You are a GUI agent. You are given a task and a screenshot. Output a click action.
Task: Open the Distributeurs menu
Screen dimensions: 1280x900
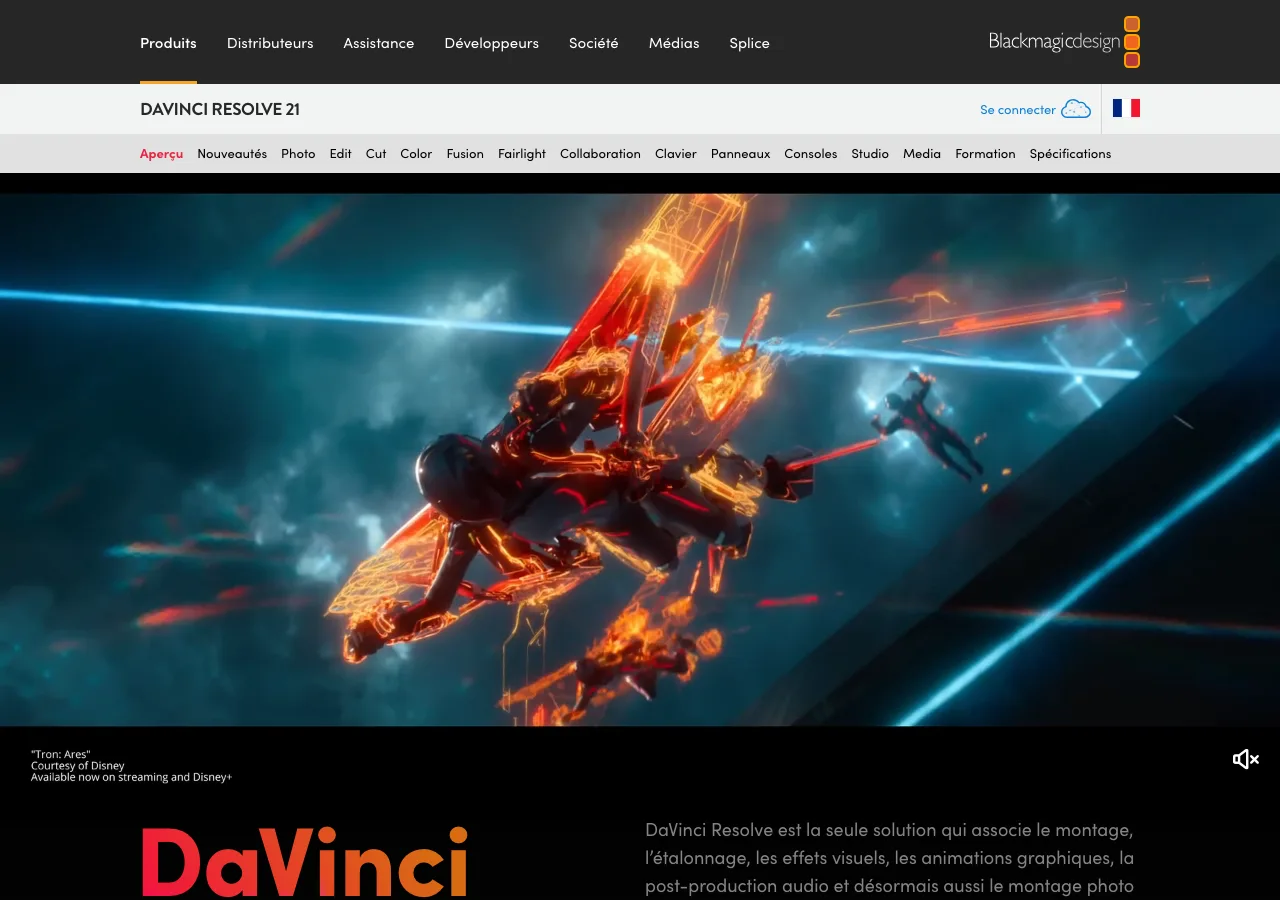click(x=270, y=43)
